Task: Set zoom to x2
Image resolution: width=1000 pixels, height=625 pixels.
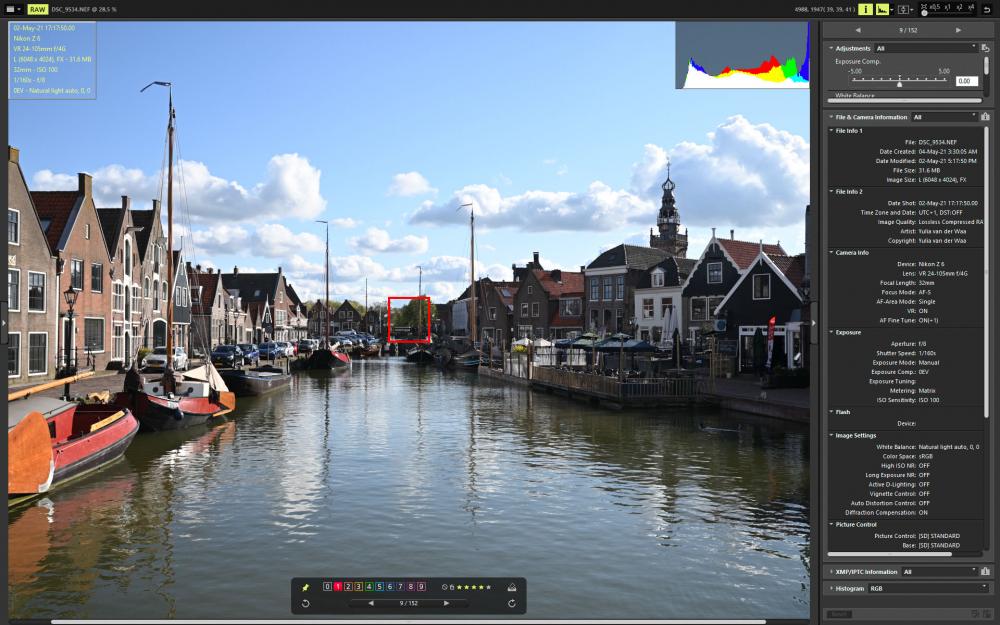Action: pos(959,8)
